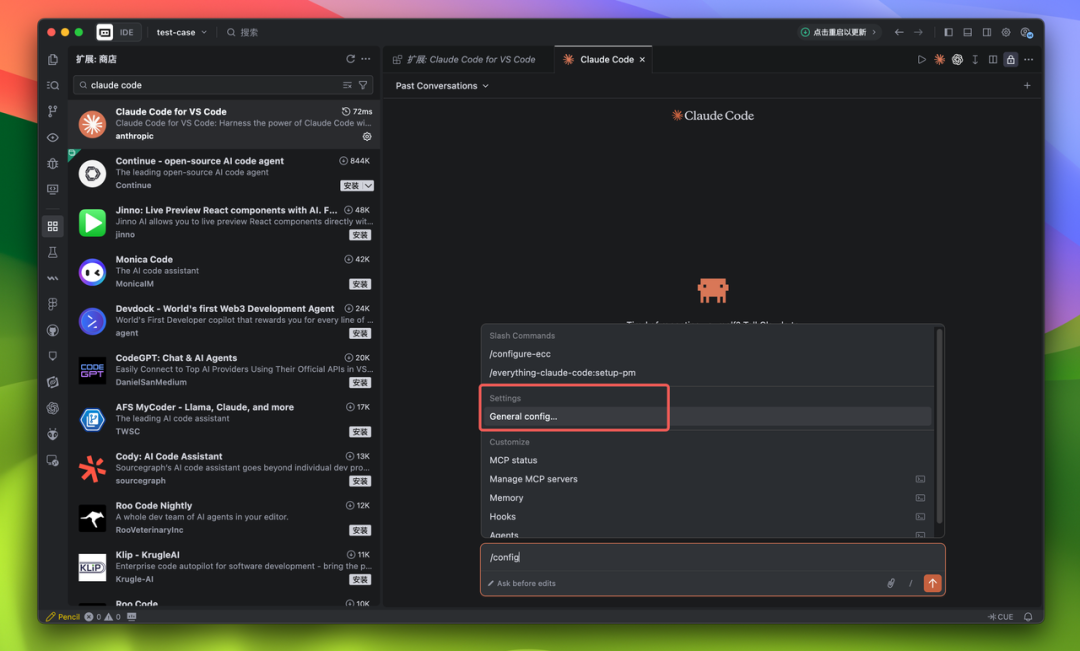The image size is (1080, 651).
Task: Toggle the bottom panel layout button
Action: 968,32
